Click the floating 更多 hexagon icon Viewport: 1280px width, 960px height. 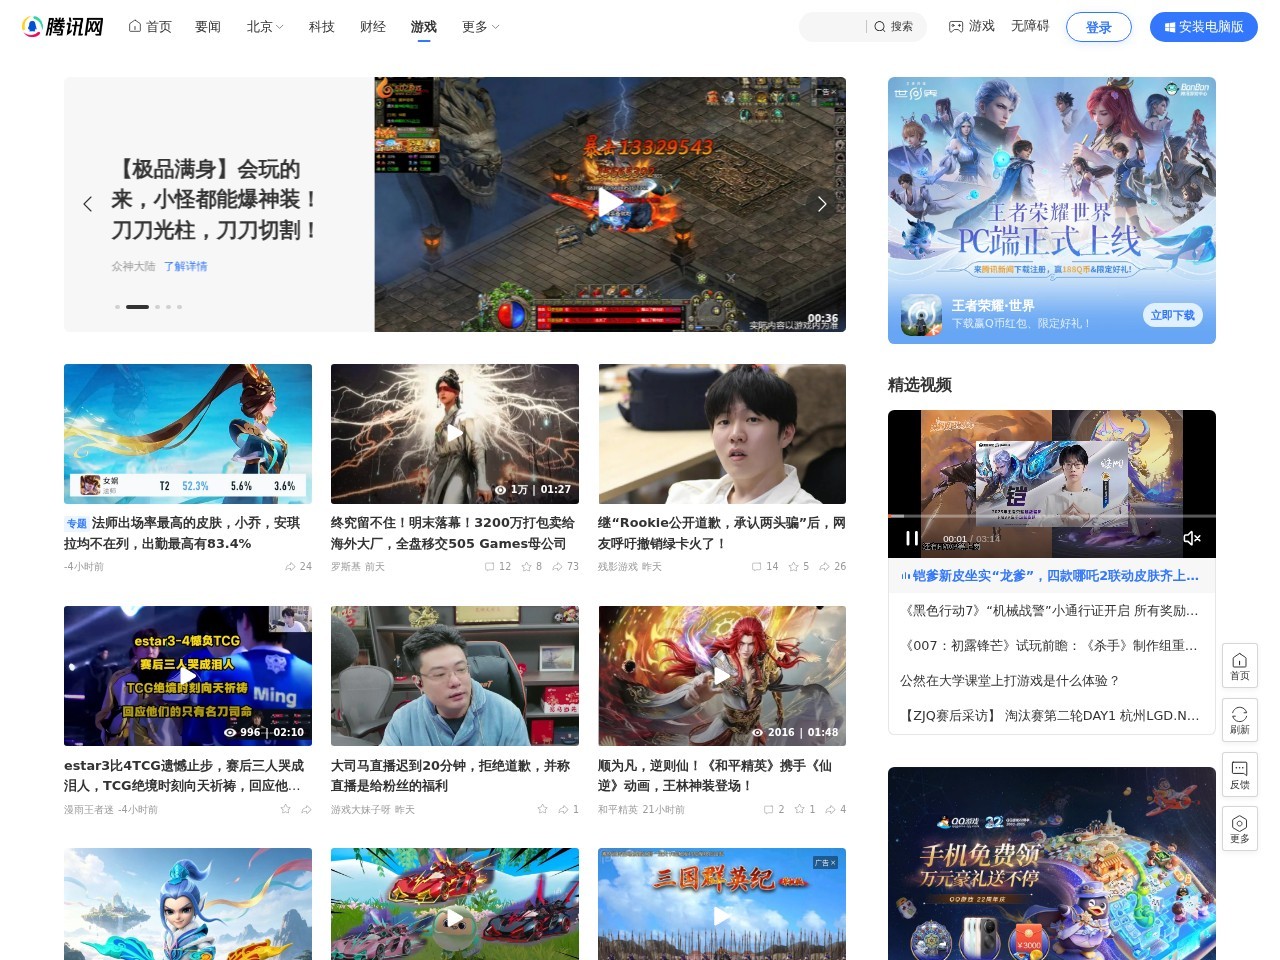click(x=1239, y=829)
